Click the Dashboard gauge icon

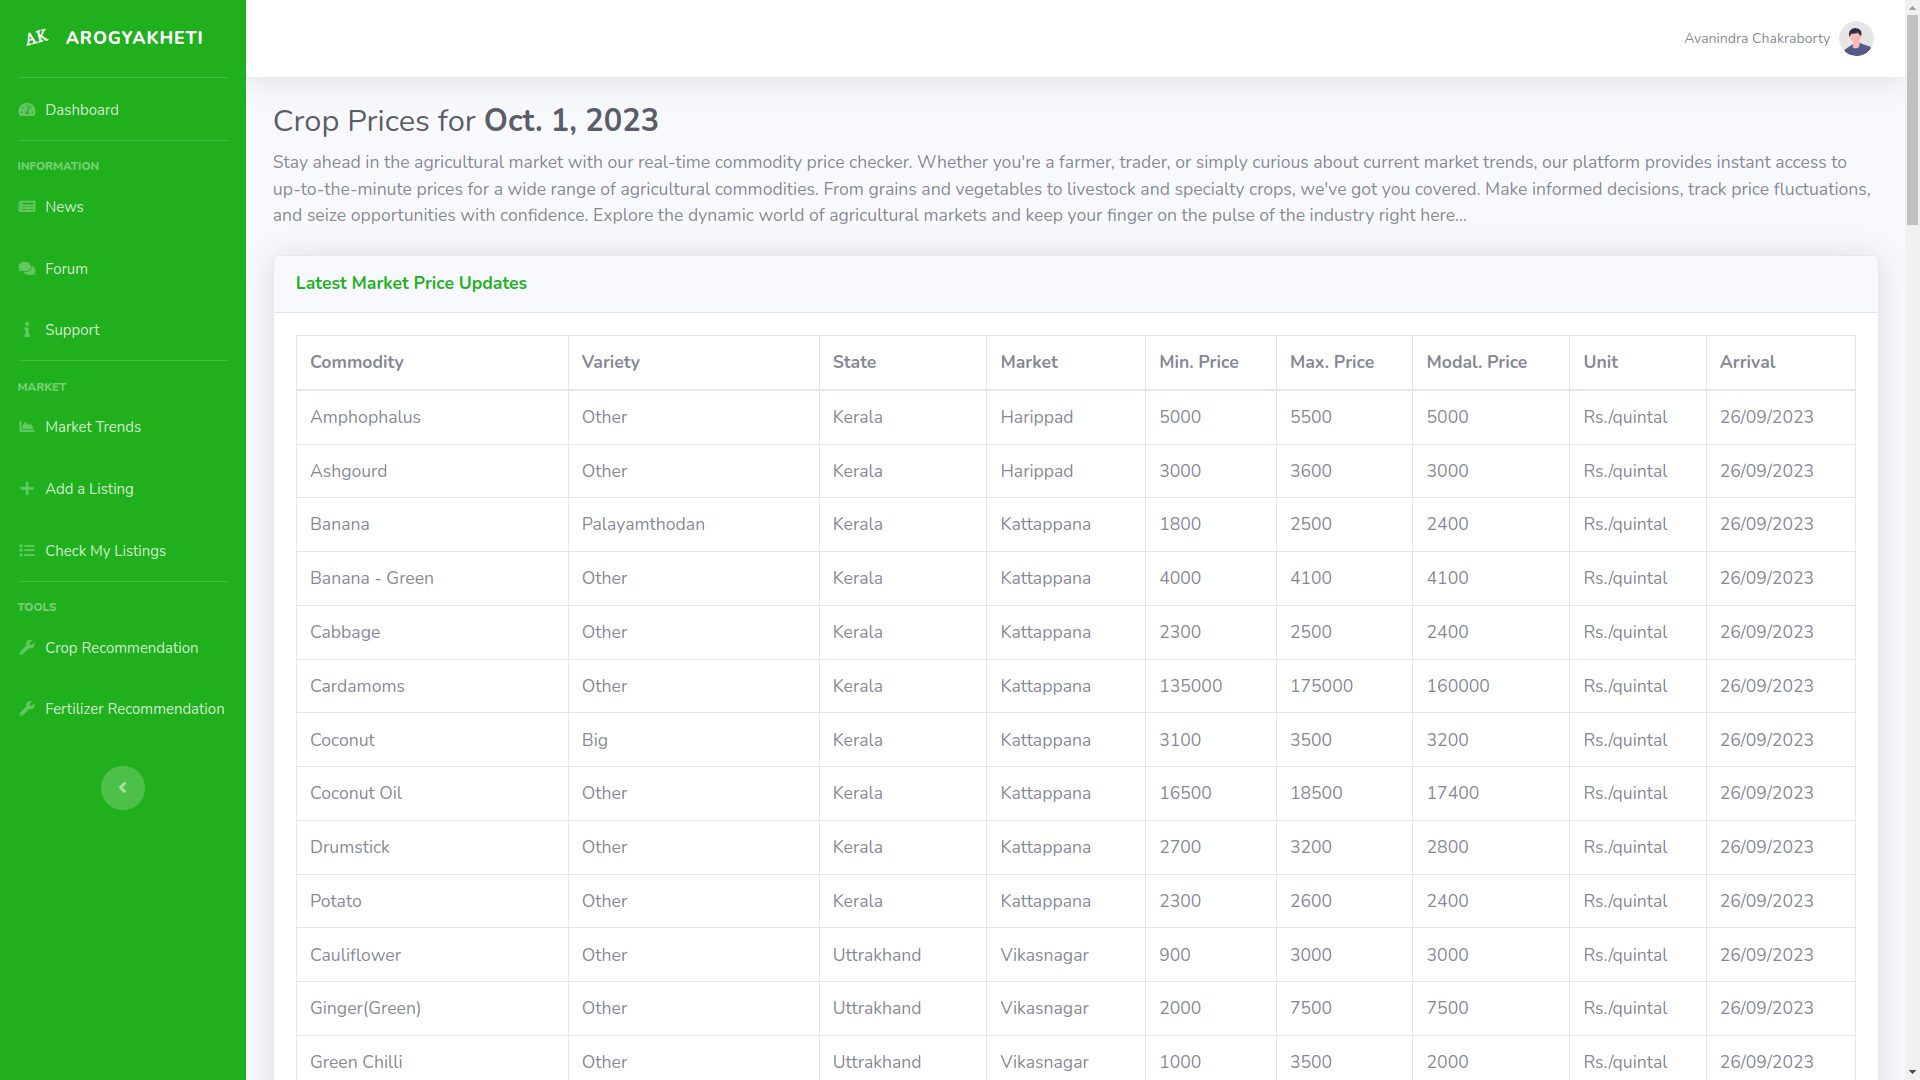[x=27, y=110]
